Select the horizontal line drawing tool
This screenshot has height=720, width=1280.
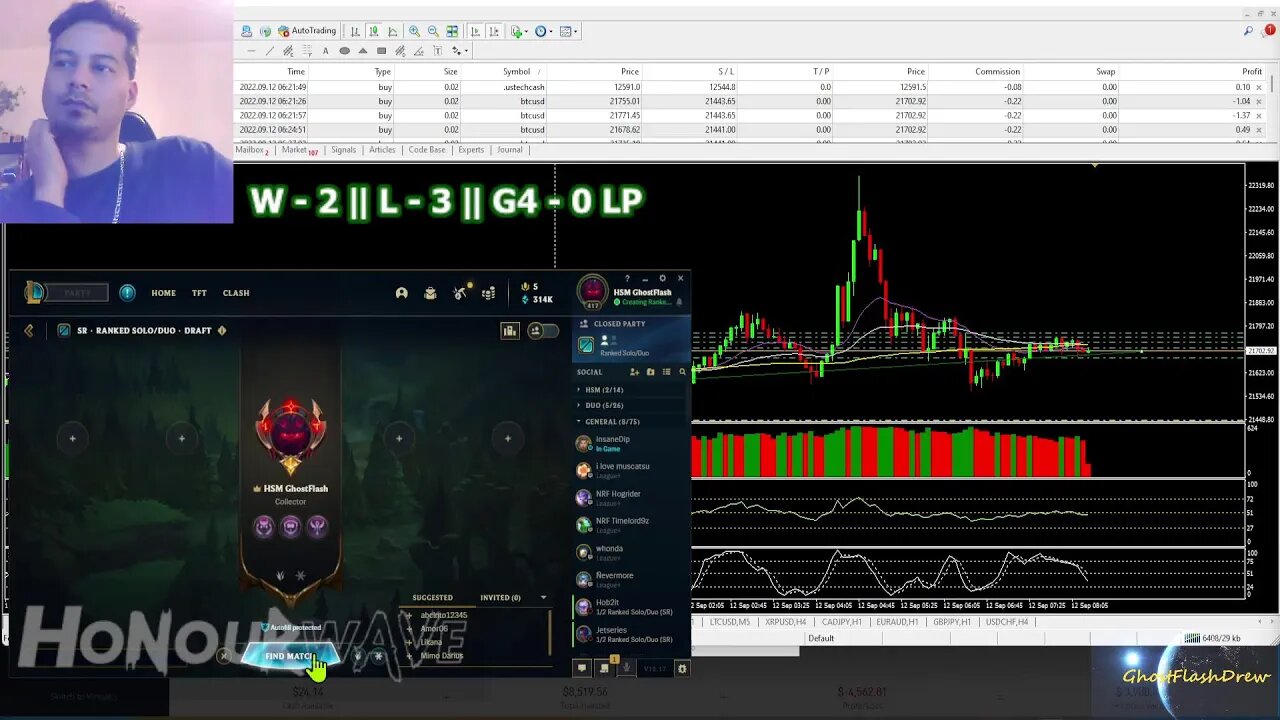click(x=251, y=51)
